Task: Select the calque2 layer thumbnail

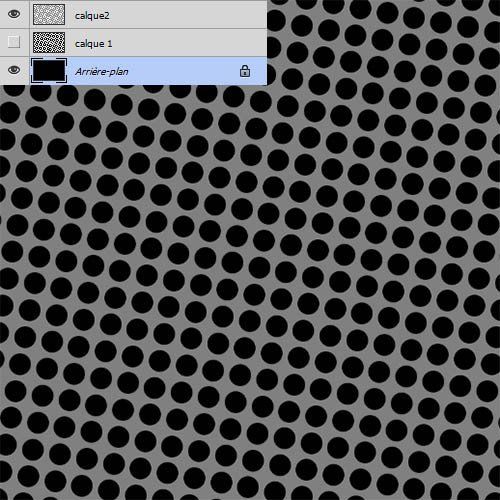Action: click(x=49, y=14)
